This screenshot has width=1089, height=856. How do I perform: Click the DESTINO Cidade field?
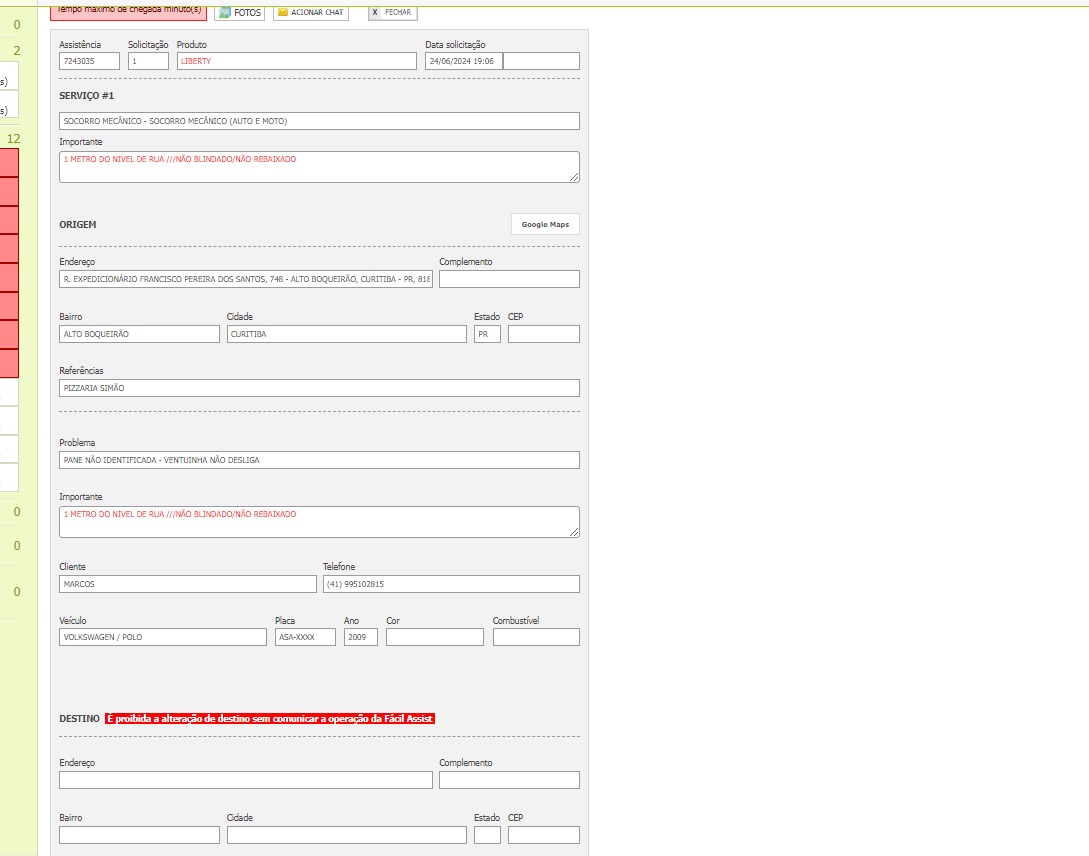(347, 835)
